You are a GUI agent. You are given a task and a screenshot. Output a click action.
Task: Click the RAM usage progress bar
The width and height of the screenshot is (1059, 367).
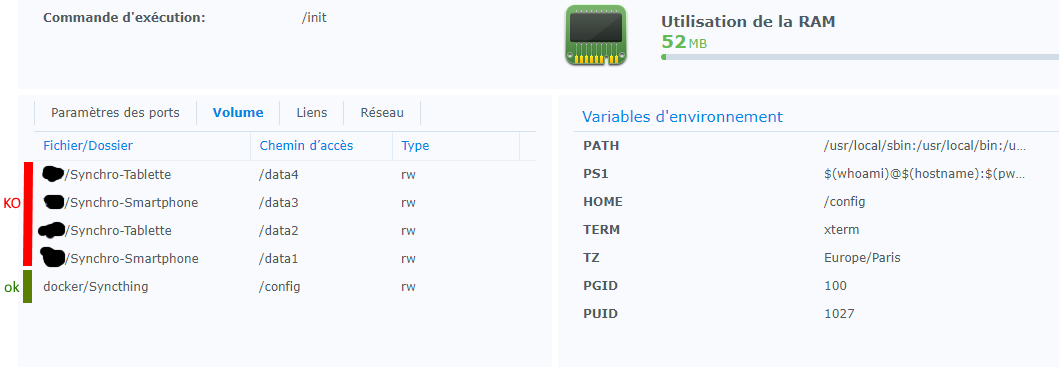point(860,57)
